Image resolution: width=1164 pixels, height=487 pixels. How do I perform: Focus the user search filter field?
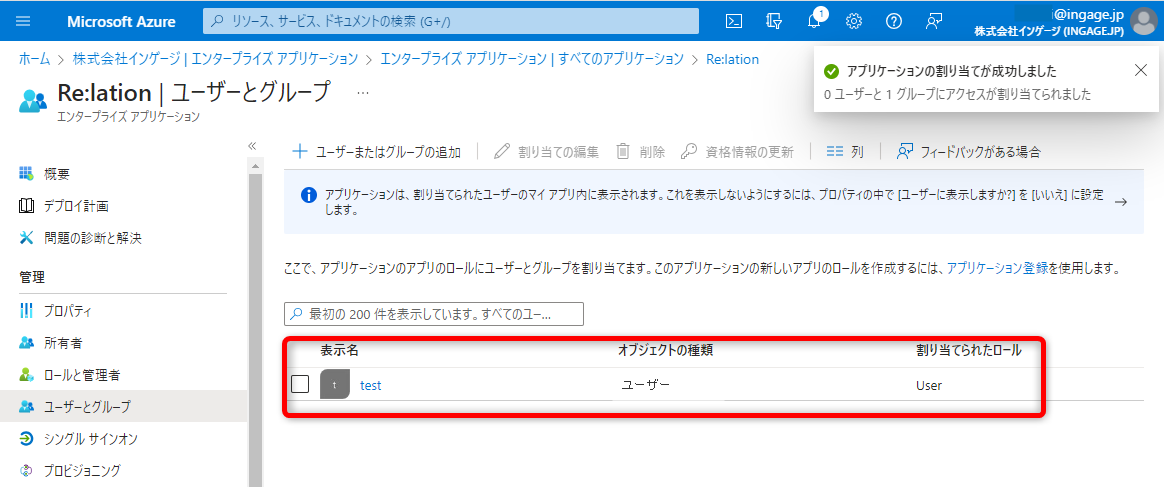coord(434,314)
